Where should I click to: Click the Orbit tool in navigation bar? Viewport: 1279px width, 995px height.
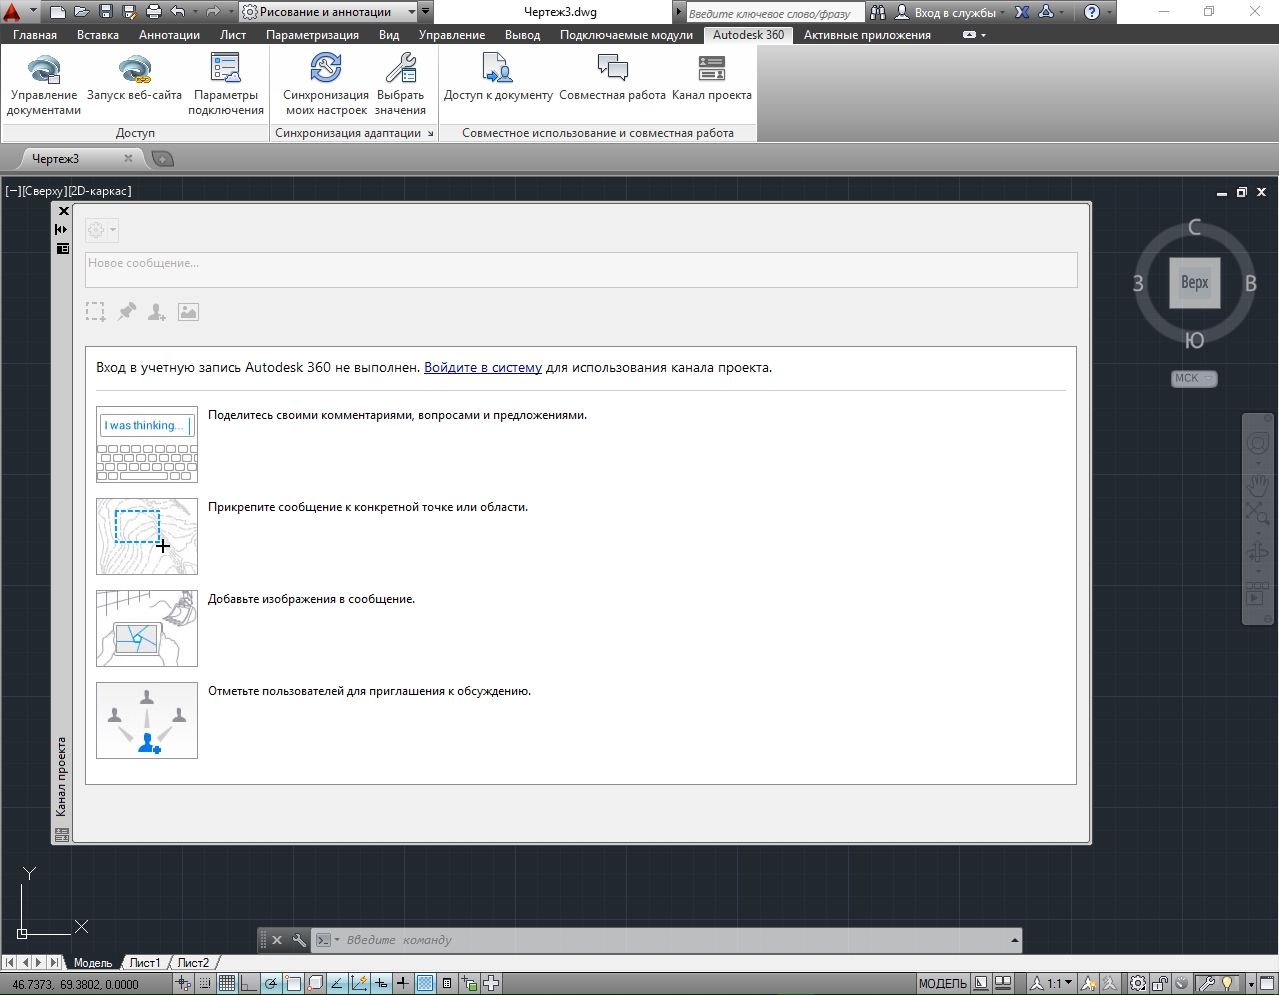[x=1257, y=552]
